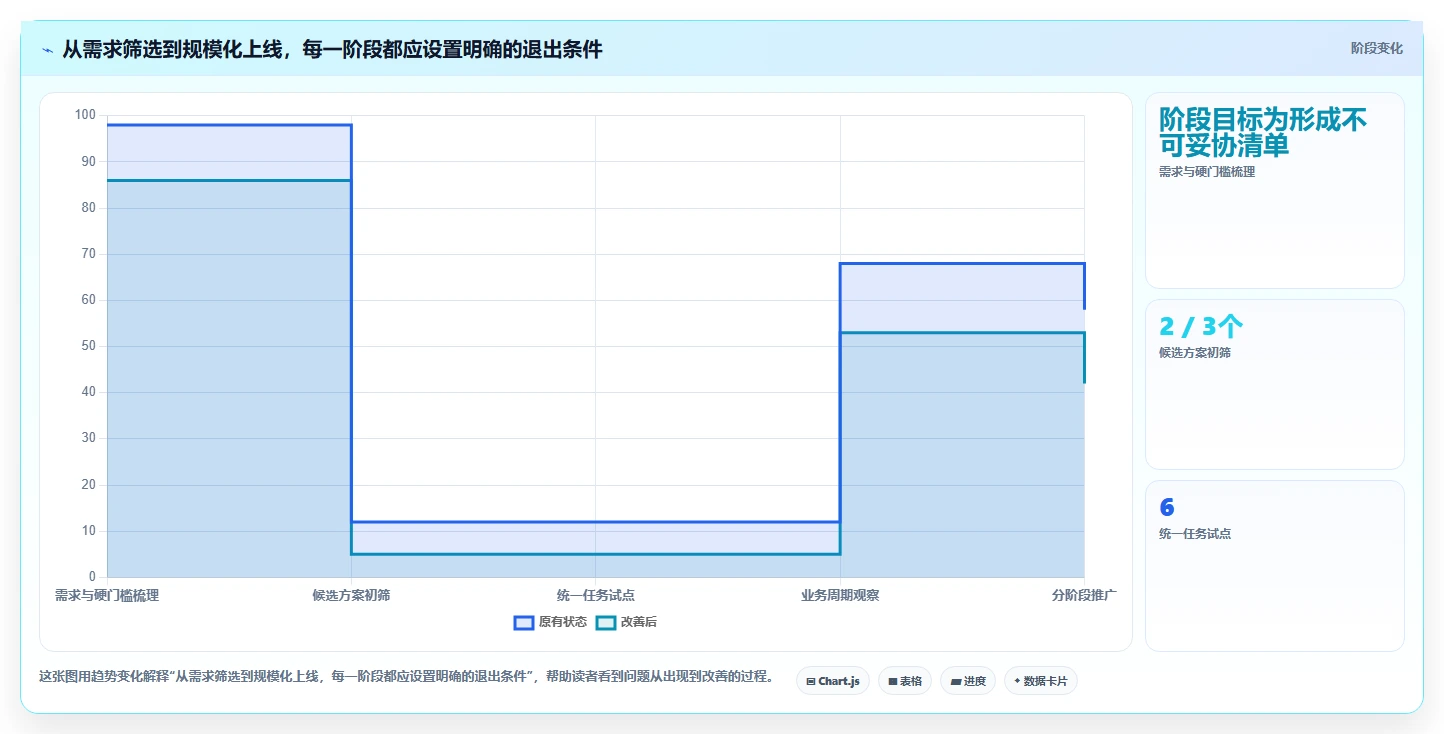Image resolution: width=1444 pixels, height=734 pixels.
Task: Click the teal 改善后 legend color box
Action: [x=605, y=622]
